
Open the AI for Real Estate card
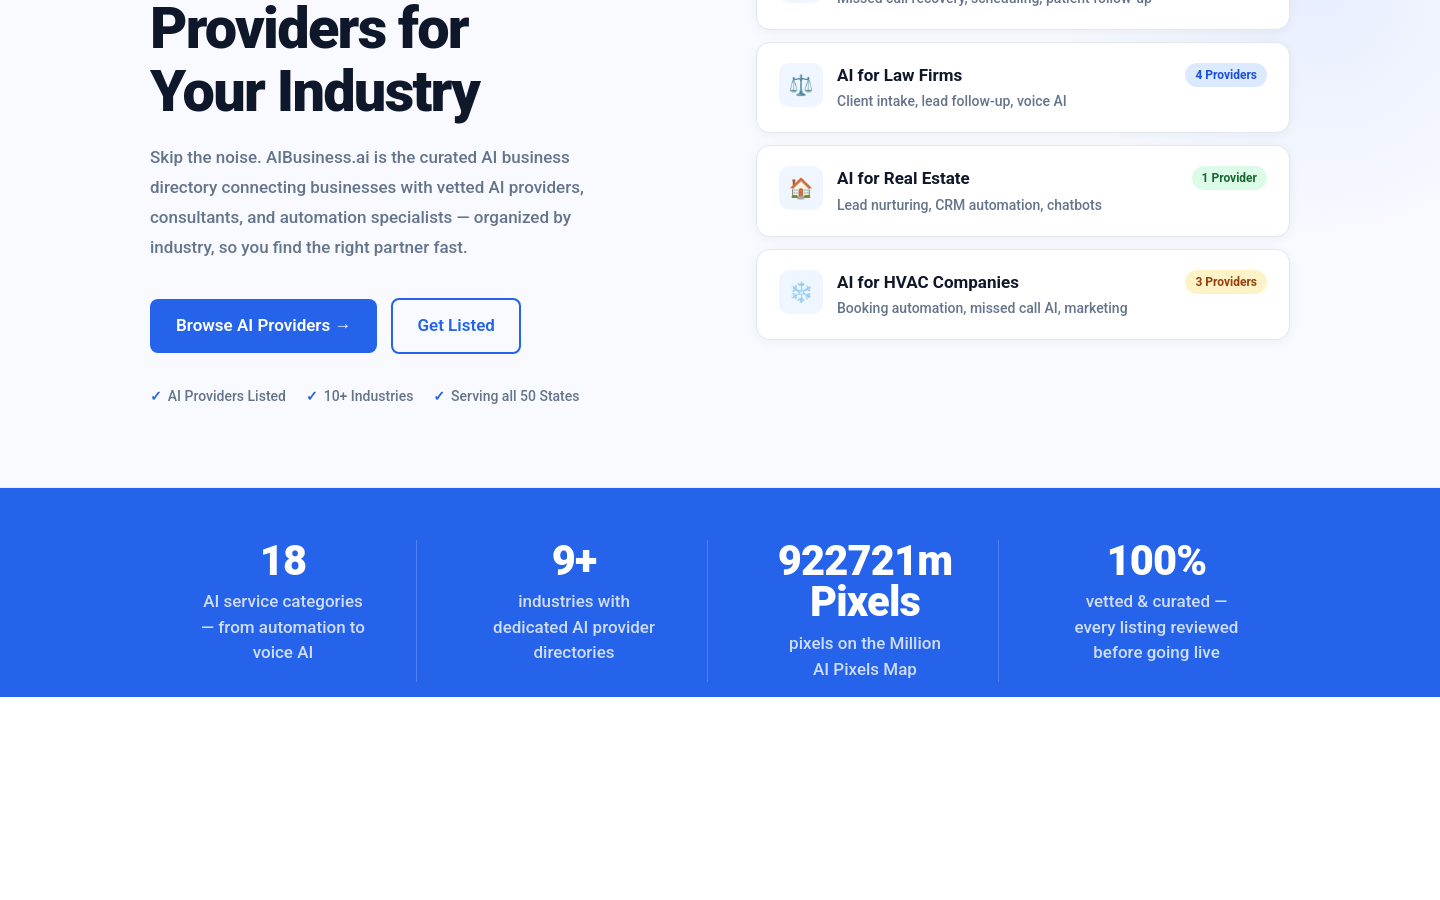(1023, 191)
